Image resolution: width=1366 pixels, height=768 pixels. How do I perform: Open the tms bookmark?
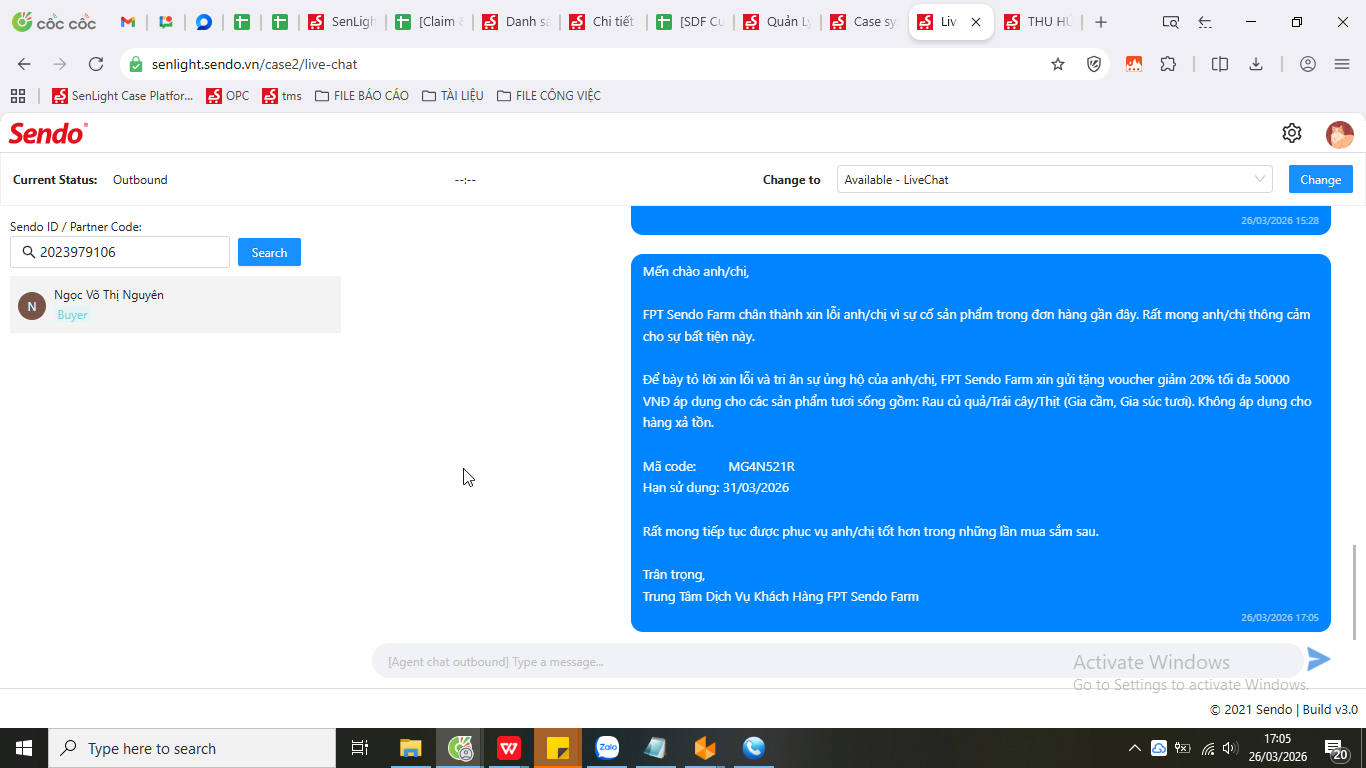pos(282,96)
